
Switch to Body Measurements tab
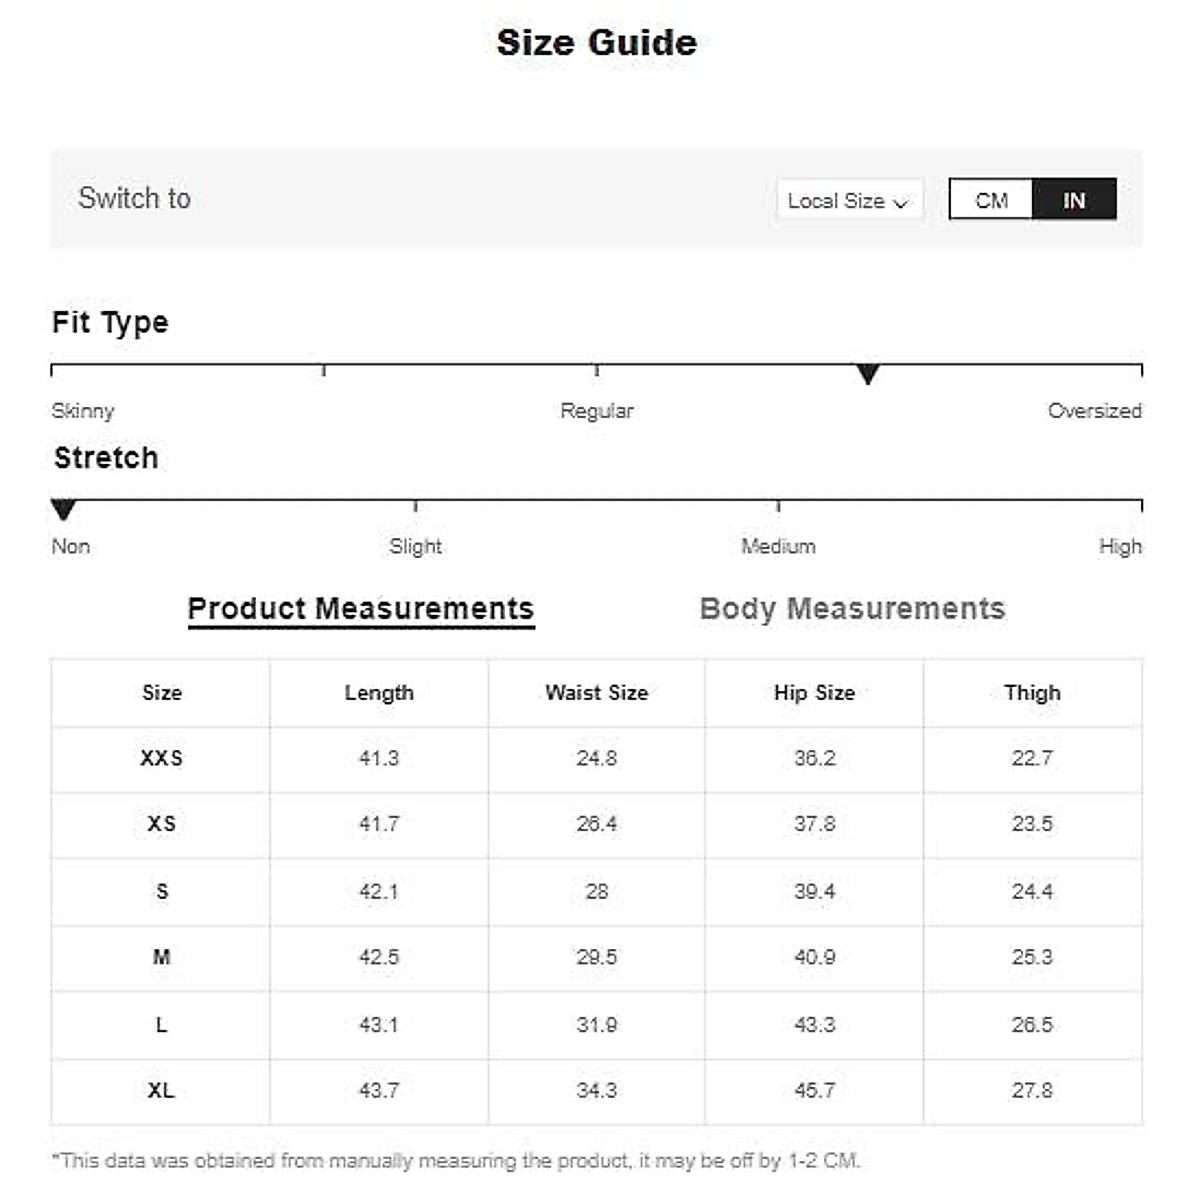point(852,609)
